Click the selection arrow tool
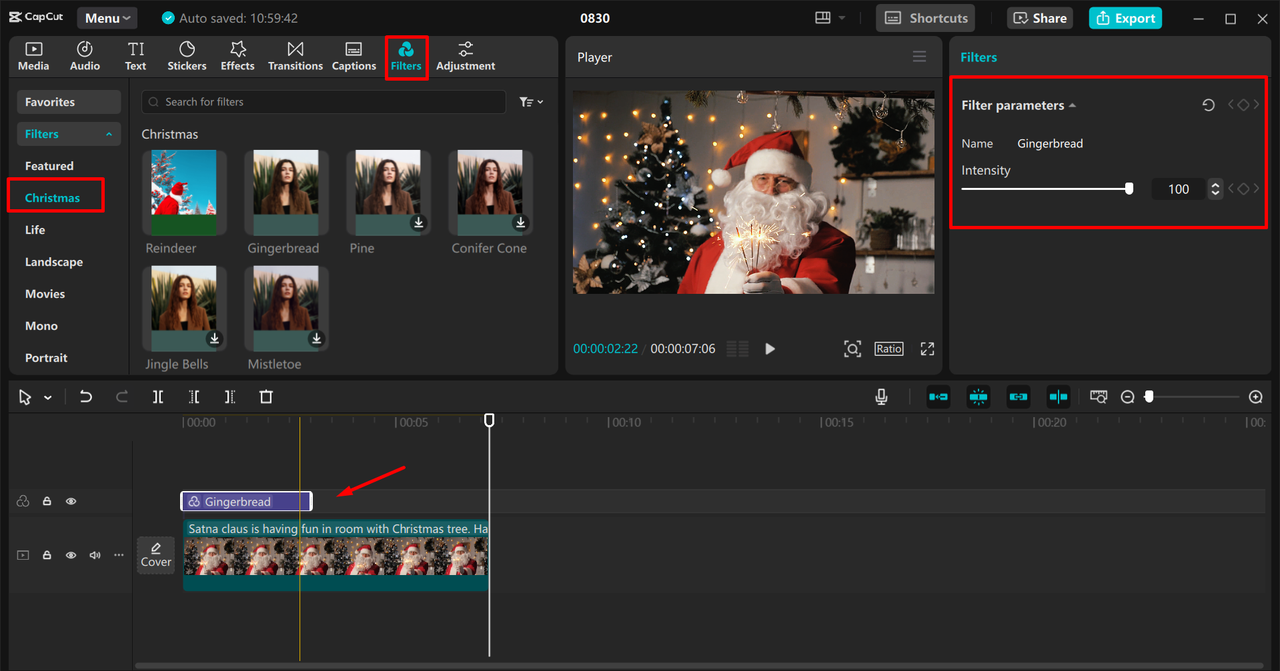1280x671 pixels. [x=25, y=397]
